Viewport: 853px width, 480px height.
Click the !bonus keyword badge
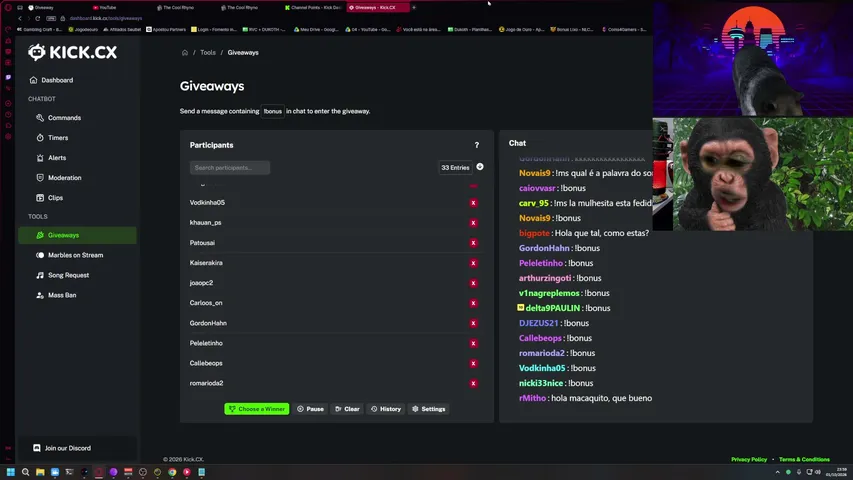pos(273,111)
